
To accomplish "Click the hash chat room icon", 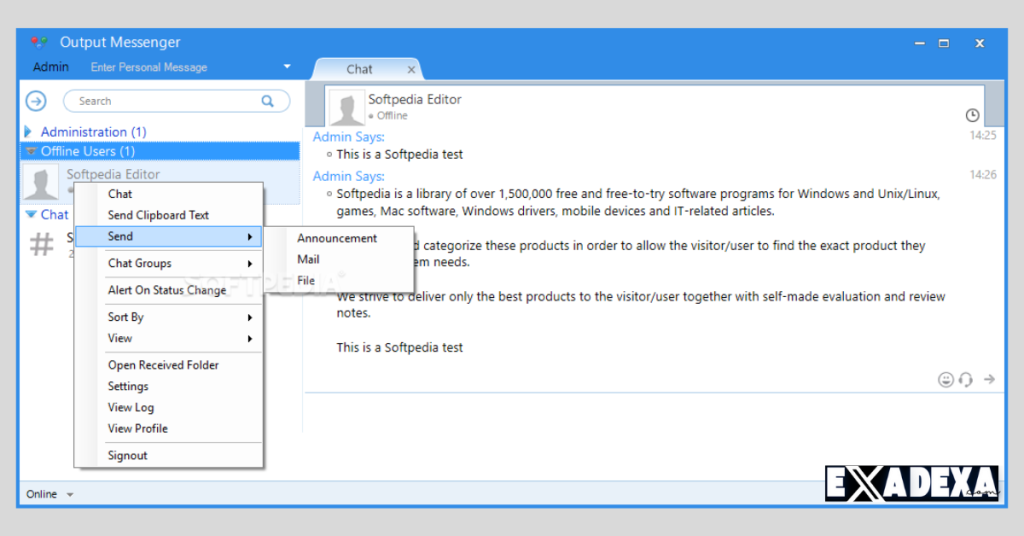I will tap(42, 245).
